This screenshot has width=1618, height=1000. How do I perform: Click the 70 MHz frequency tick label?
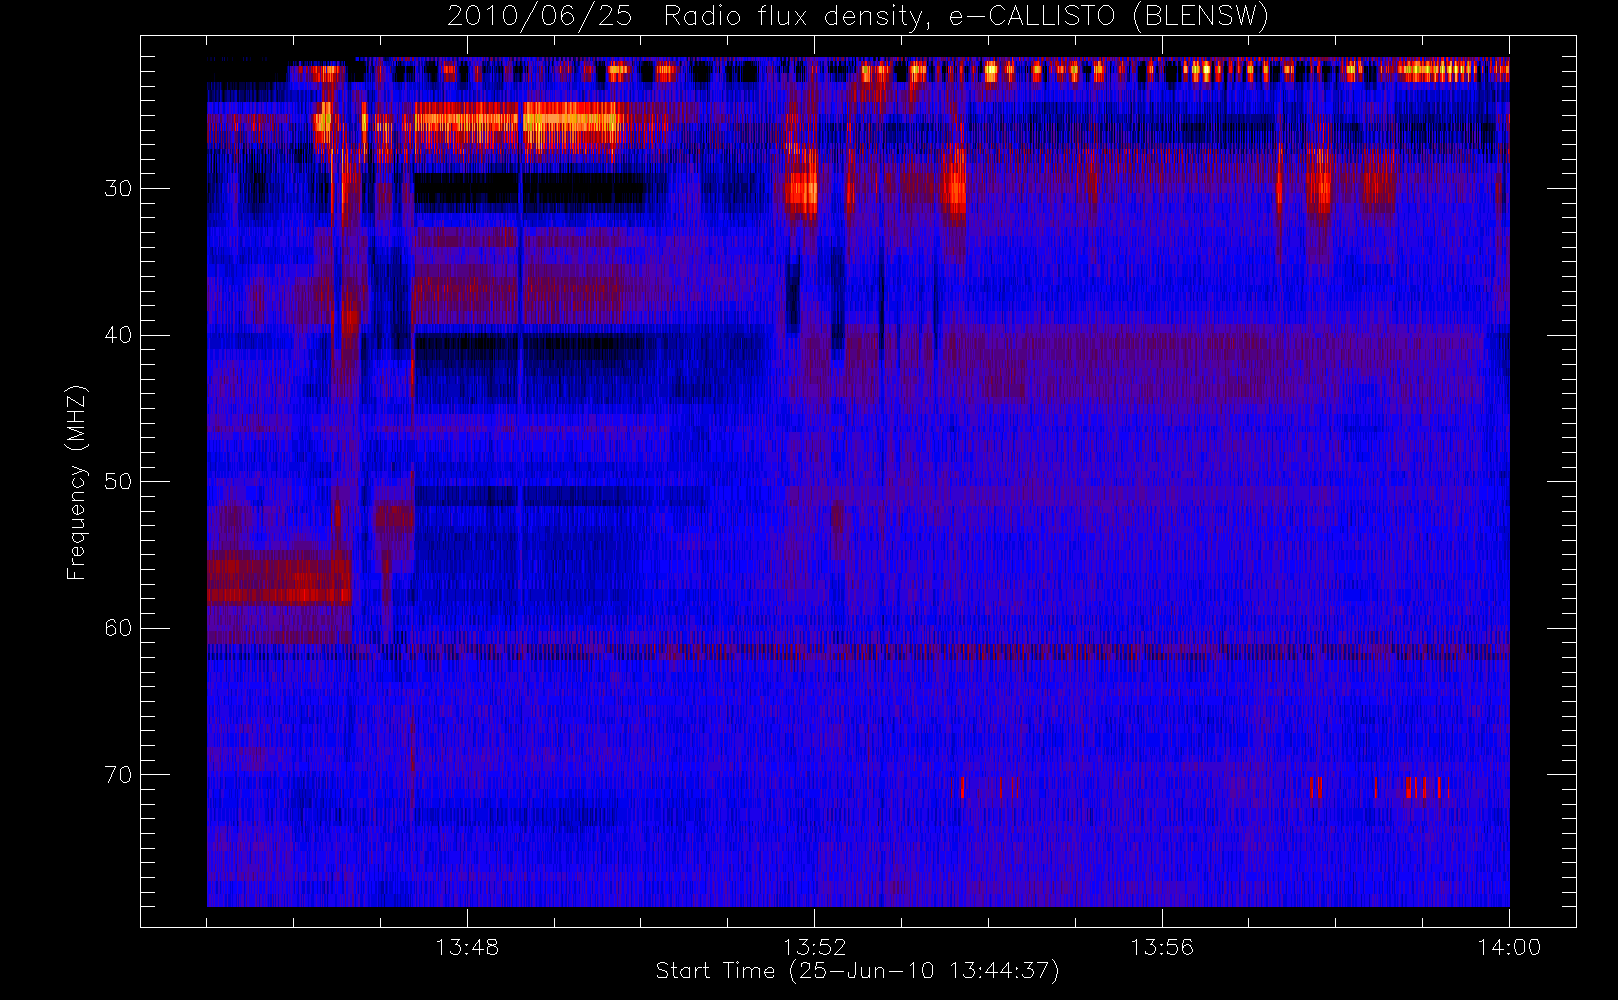(118, 775)
